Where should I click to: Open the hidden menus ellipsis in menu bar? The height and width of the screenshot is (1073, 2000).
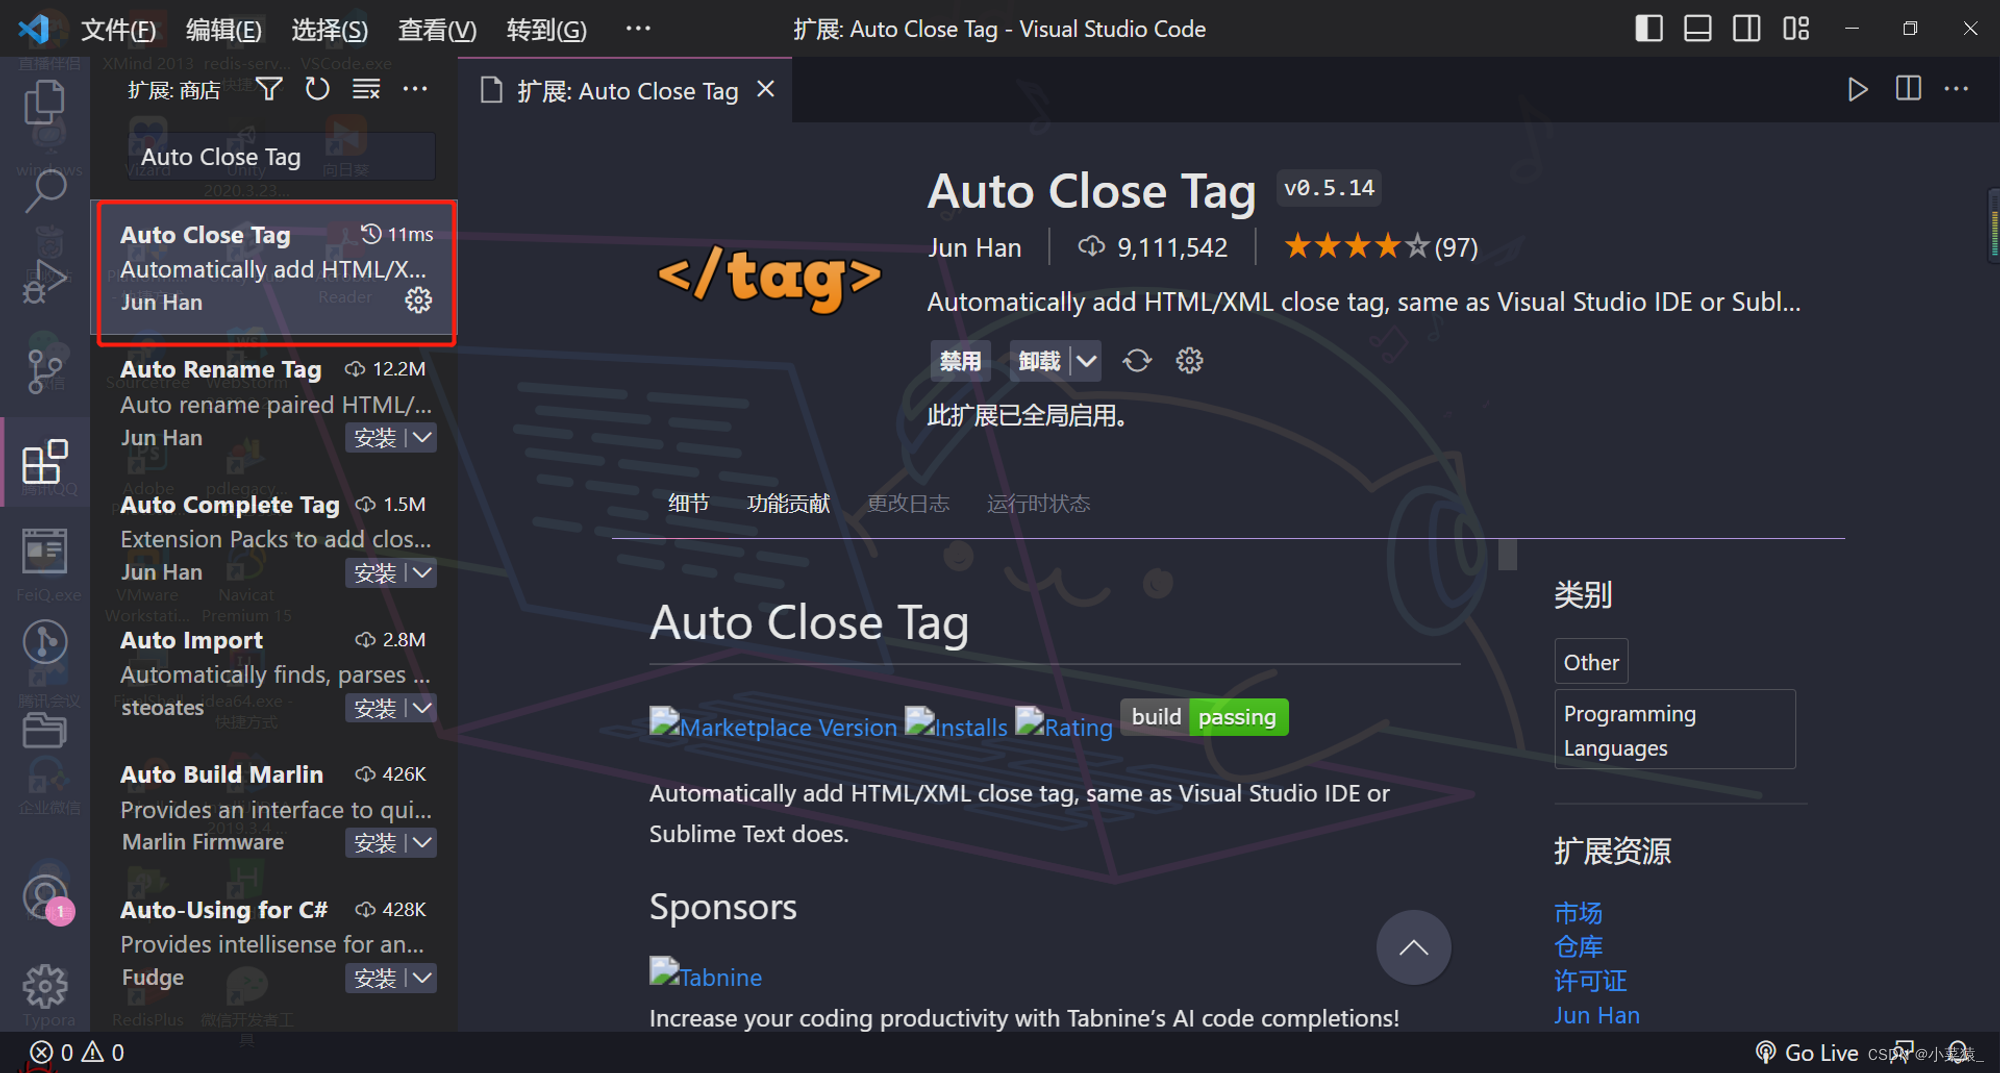coord(638,29)
